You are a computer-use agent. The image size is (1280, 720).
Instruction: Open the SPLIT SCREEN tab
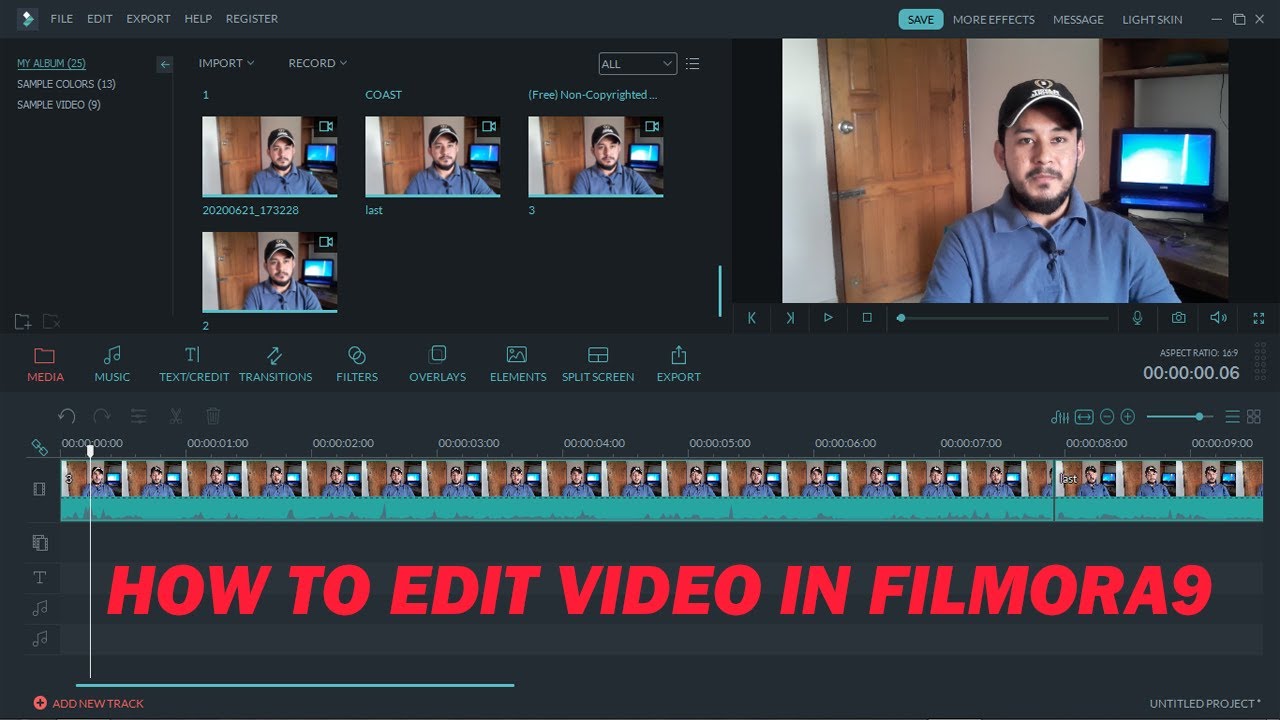click(598, 364)
